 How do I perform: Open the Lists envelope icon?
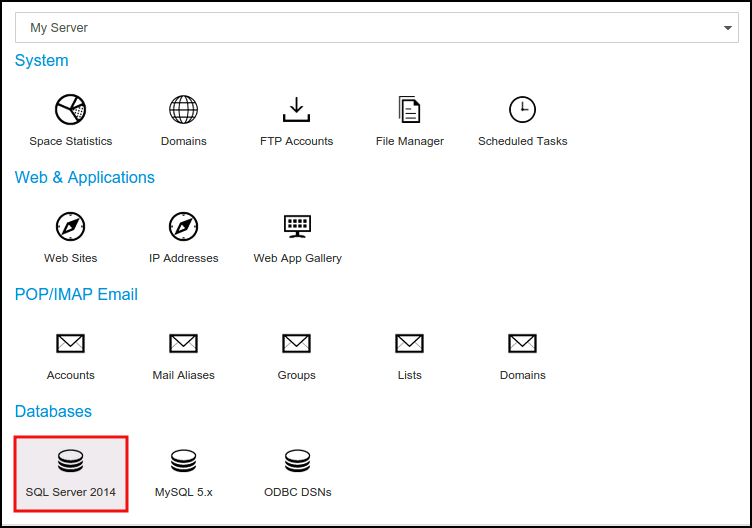pyautogui.click(x=409, y=343)
